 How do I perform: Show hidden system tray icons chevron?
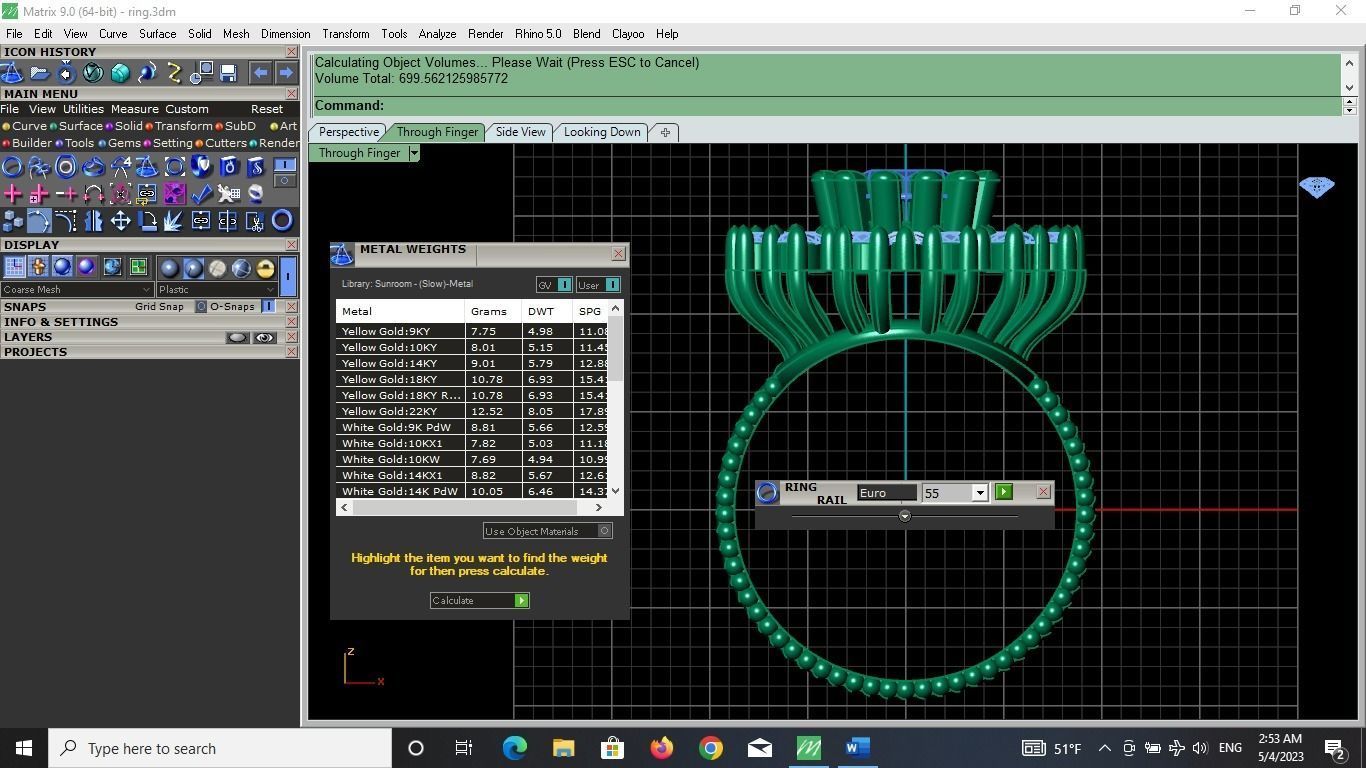tap(1105, 748)
